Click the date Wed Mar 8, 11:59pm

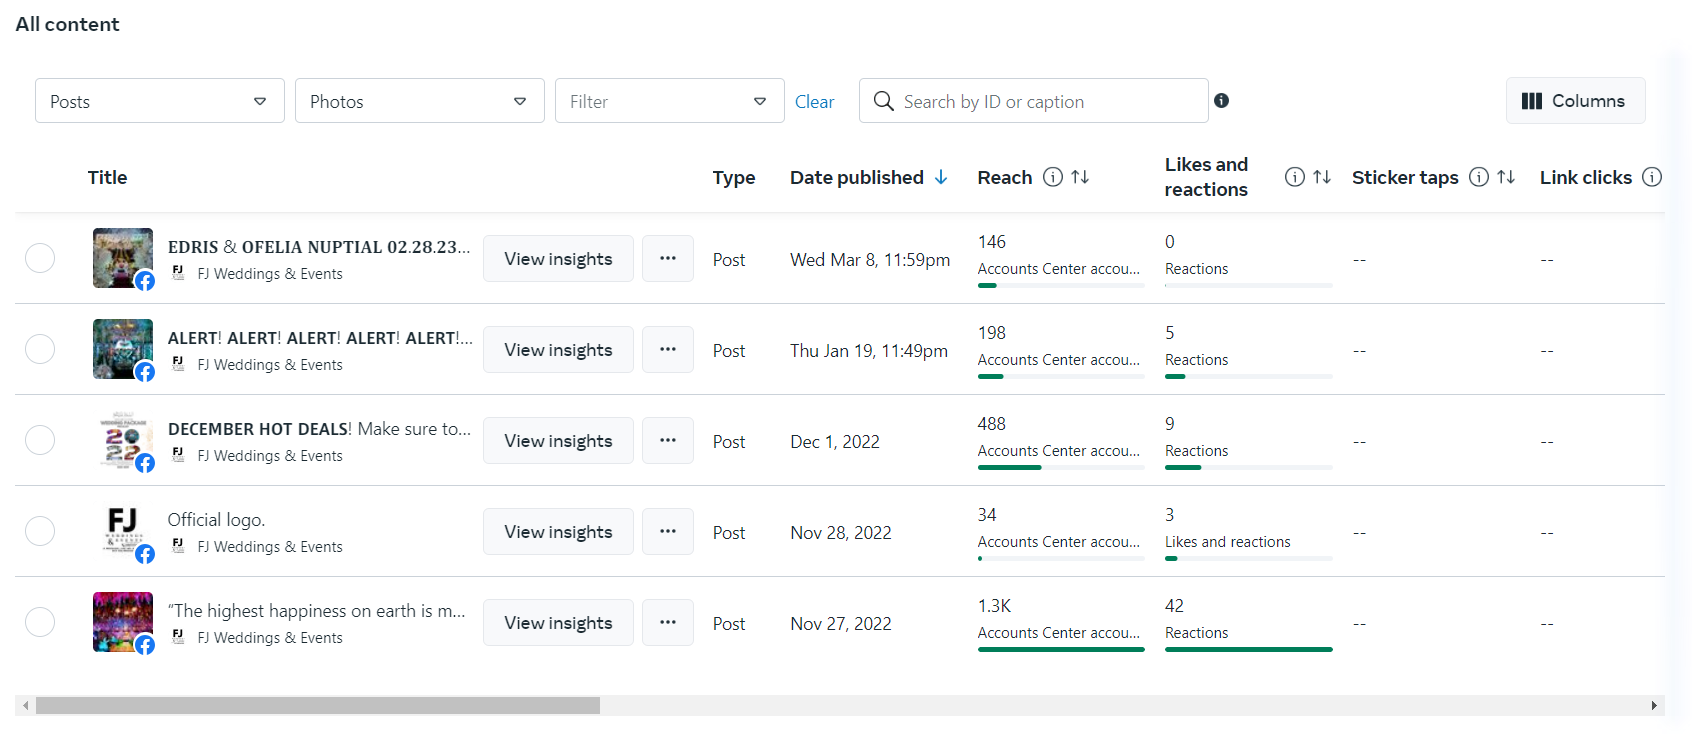point(870,260)
